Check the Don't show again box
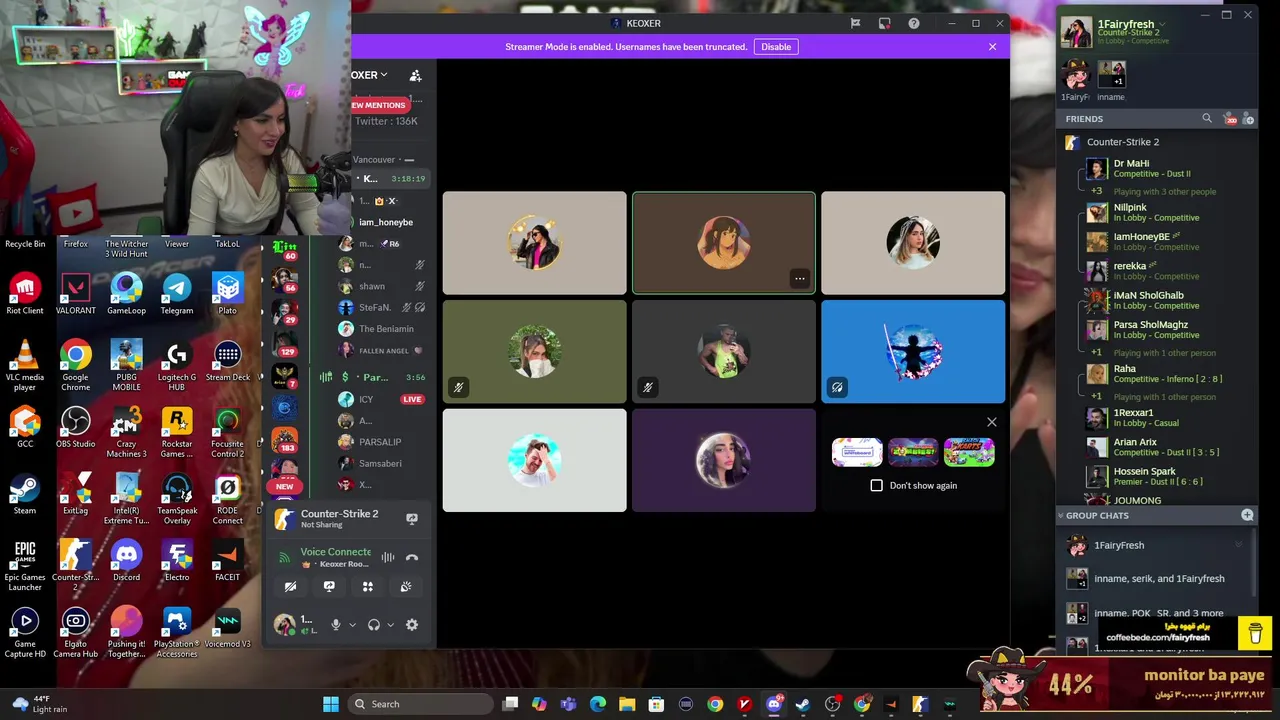1280x720 pixels. 877,485
